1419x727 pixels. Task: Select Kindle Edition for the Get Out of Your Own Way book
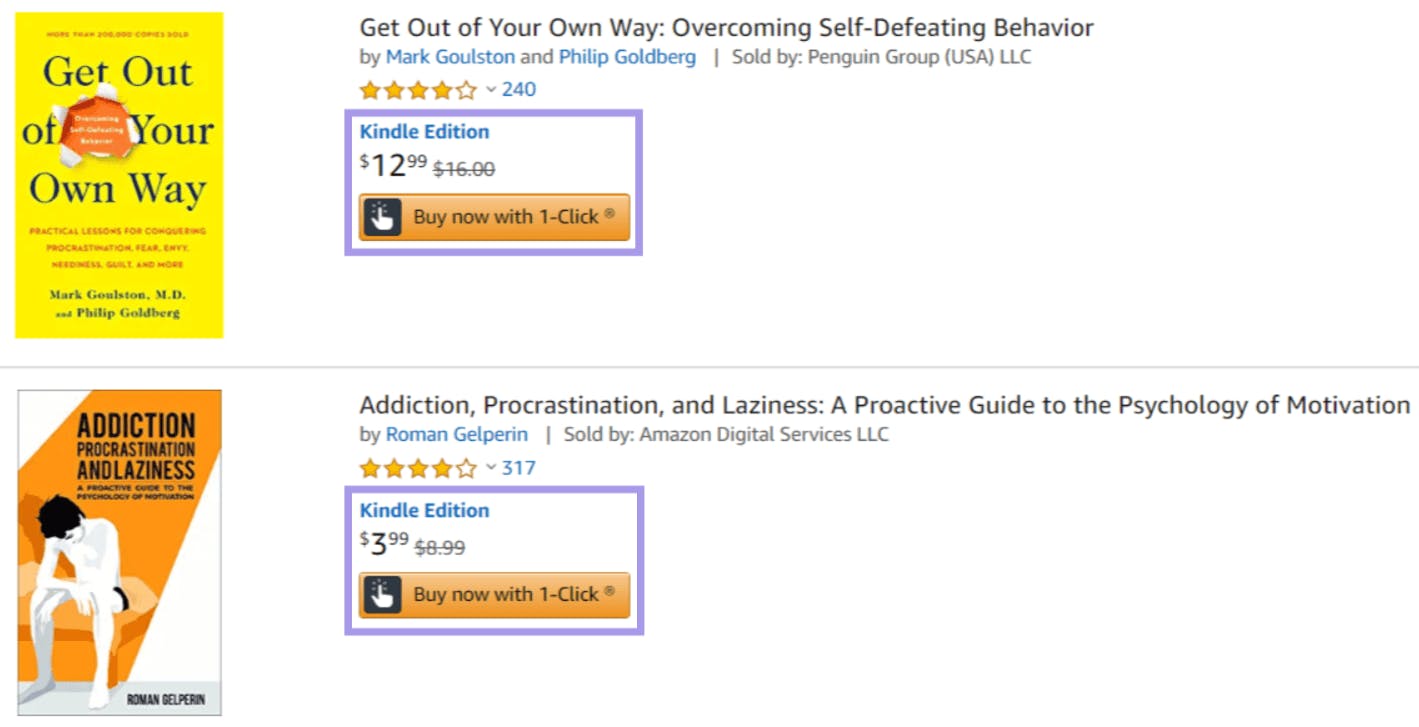coord(425,132)
